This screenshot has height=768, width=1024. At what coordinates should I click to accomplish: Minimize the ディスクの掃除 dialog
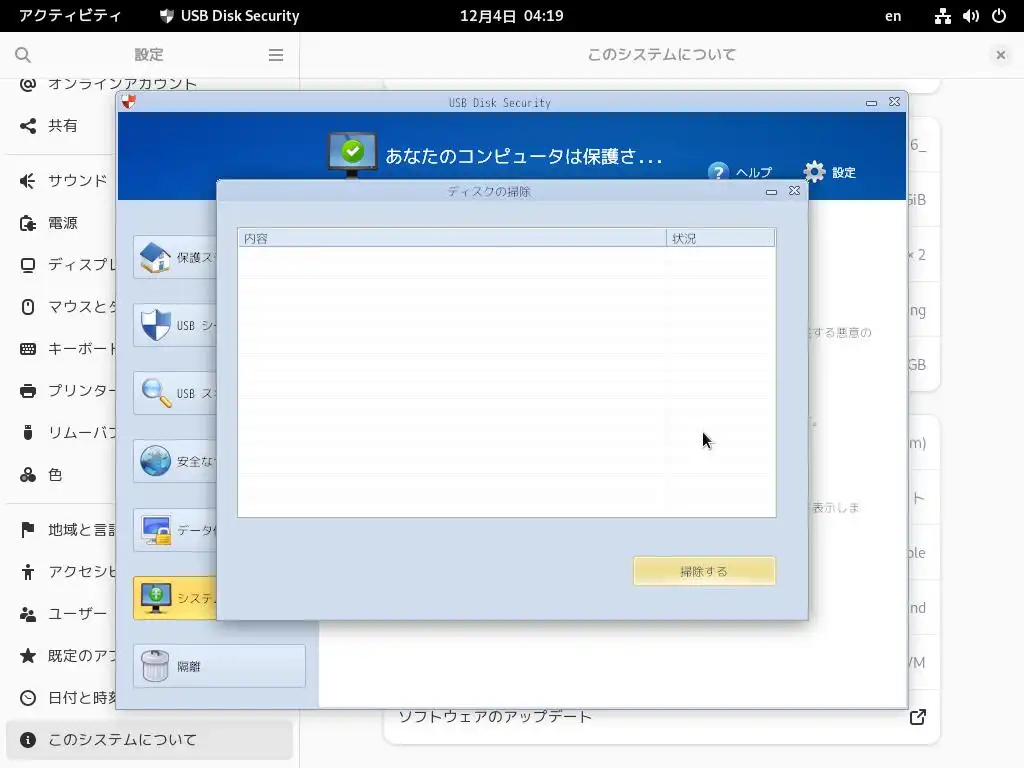click(771, 191)
